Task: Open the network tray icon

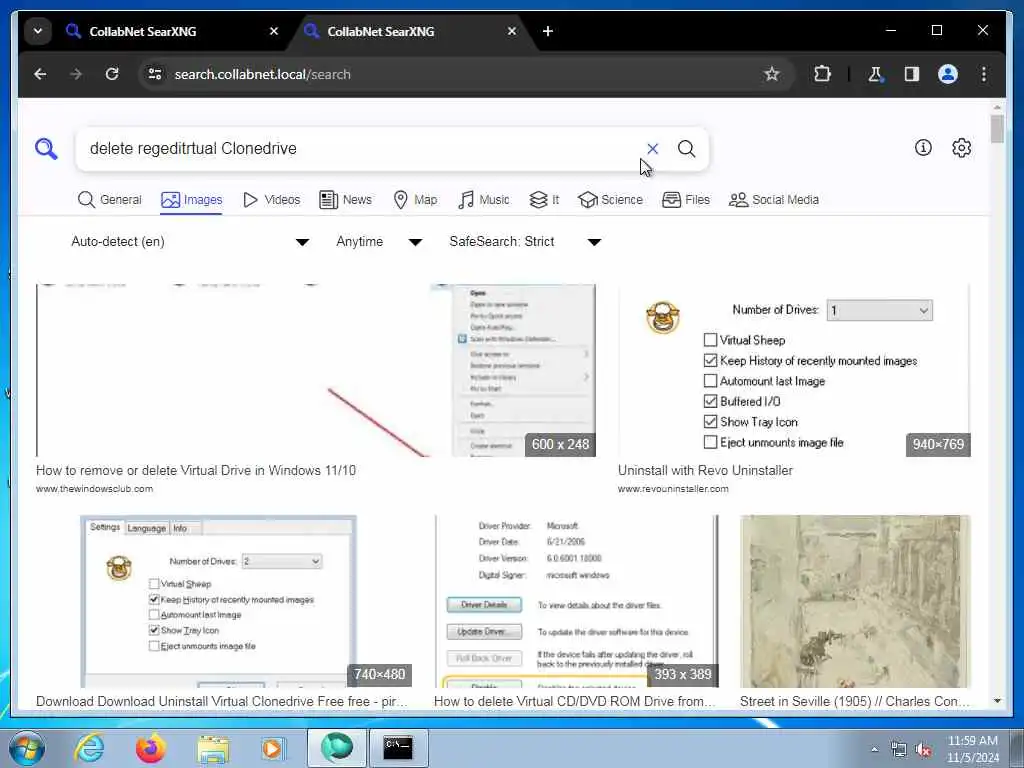Action: click(x=899, y=750)
